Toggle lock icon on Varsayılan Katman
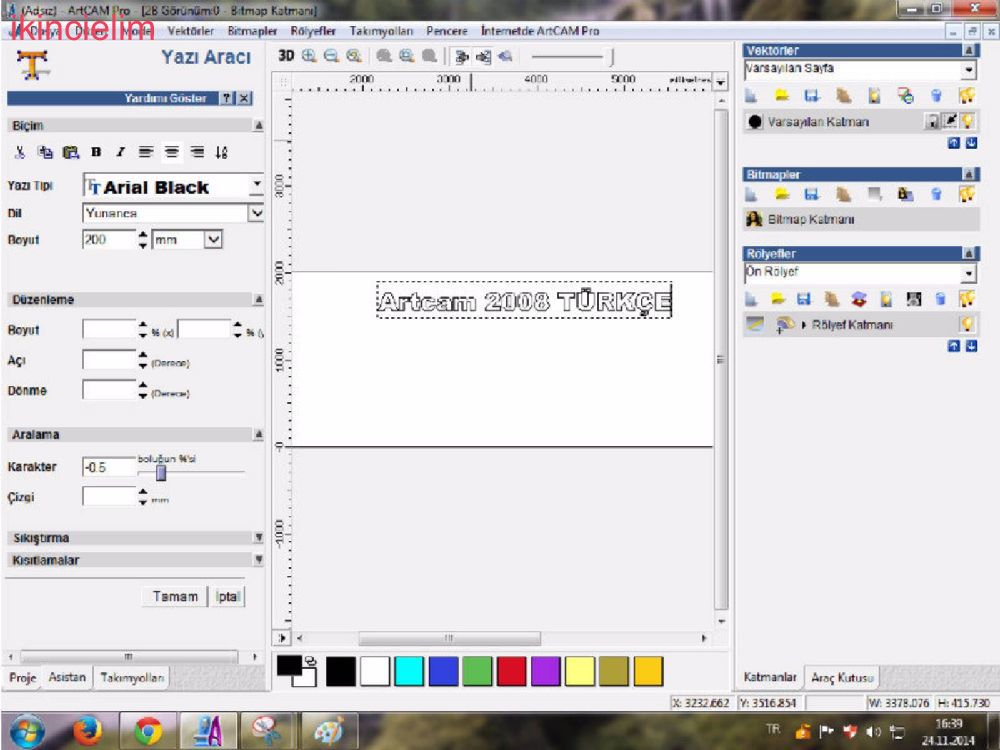 pos(932,121)
